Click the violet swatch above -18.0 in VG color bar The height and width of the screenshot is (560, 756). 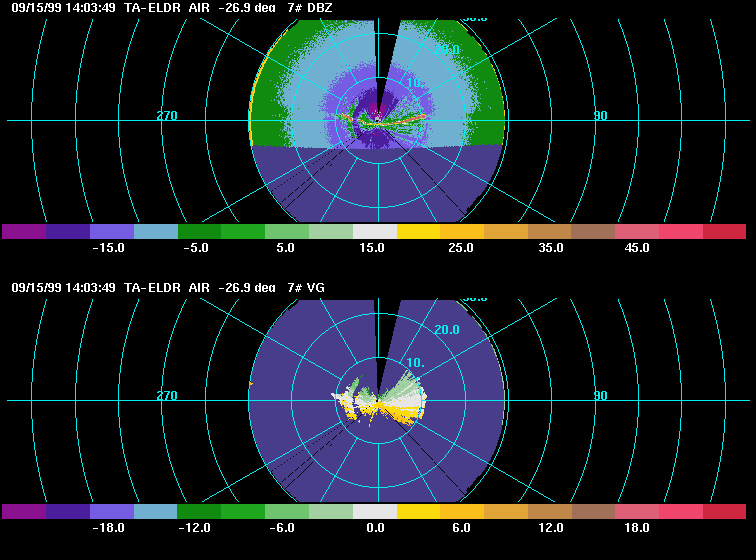point(112,511)
